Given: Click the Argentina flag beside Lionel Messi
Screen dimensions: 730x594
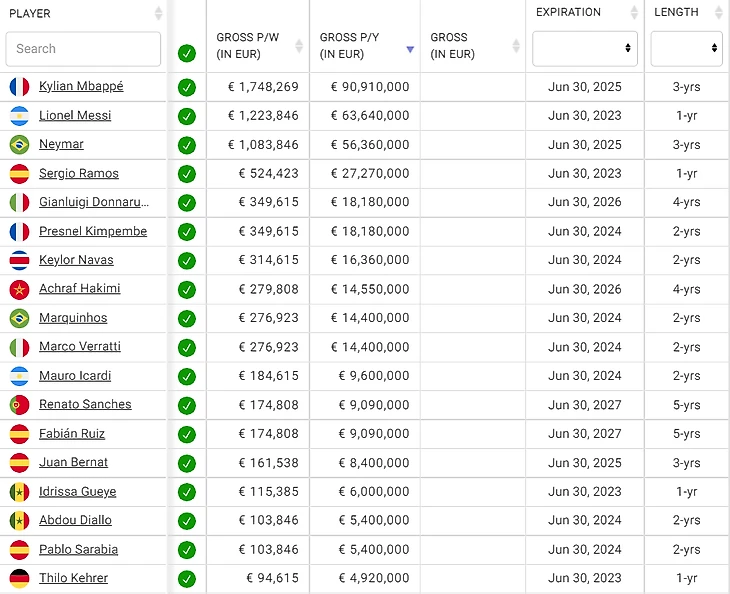Looking at the screenshot, I should click(19, 116).
